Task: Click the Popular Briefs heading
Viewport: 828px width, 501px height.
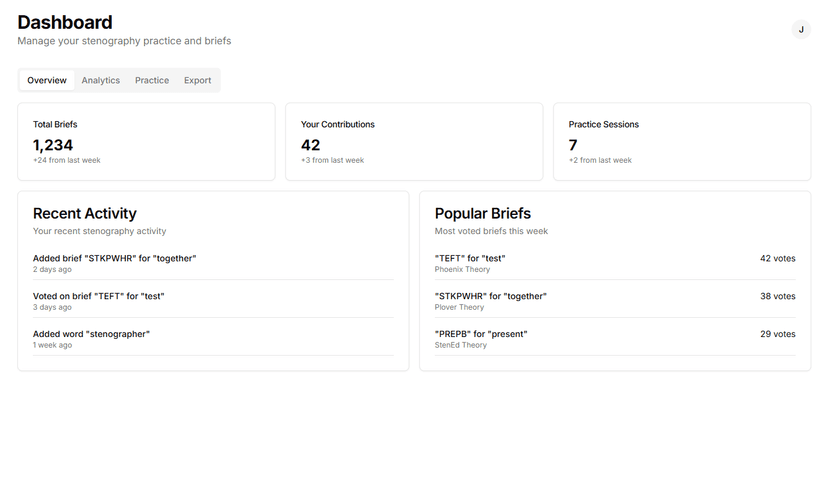Action: [x=483, y=213]
